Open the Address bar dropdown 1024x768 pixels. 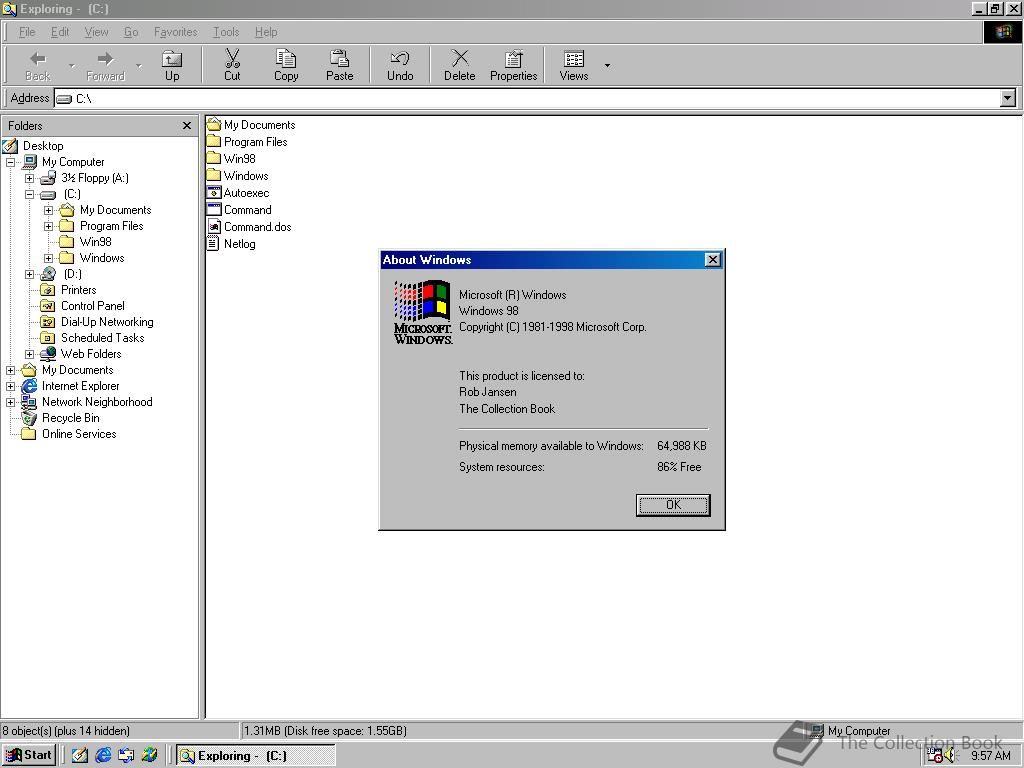pos(1008,99)
